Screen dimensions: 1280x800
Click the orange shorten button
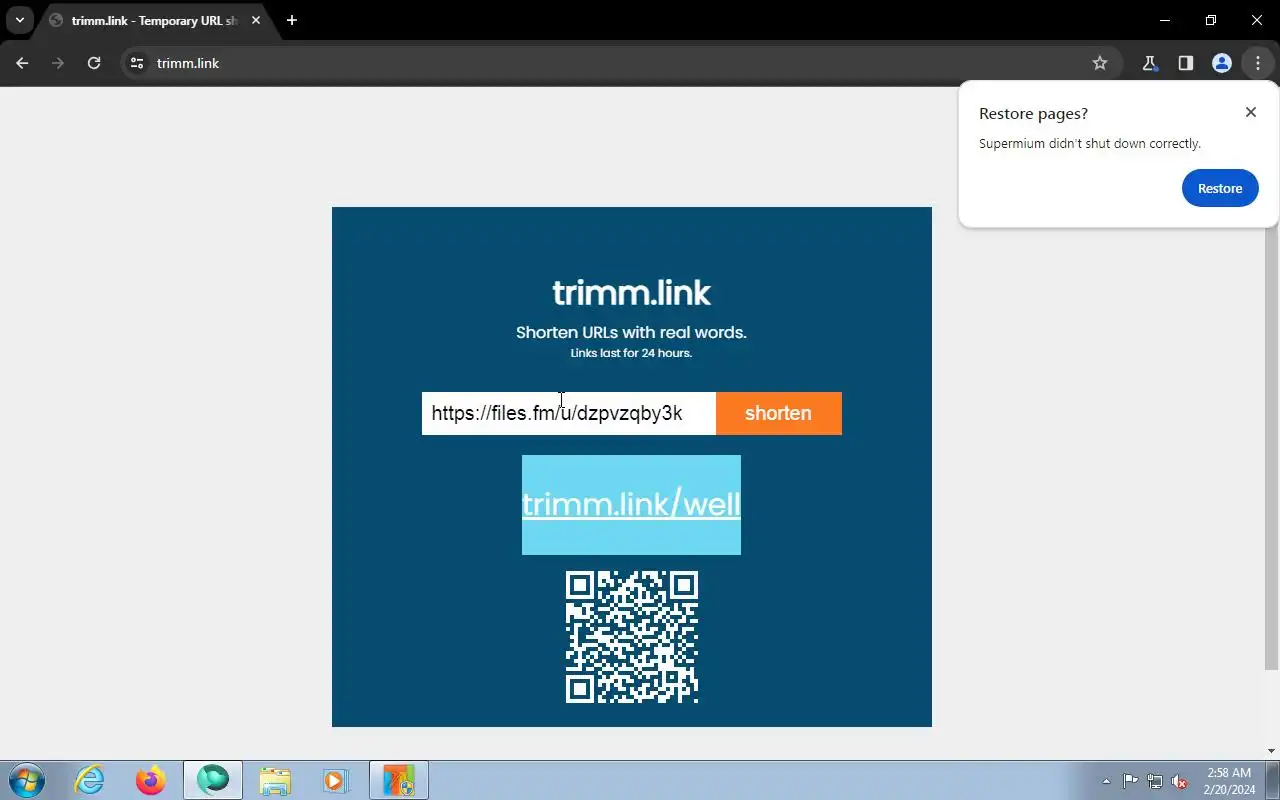778,413
